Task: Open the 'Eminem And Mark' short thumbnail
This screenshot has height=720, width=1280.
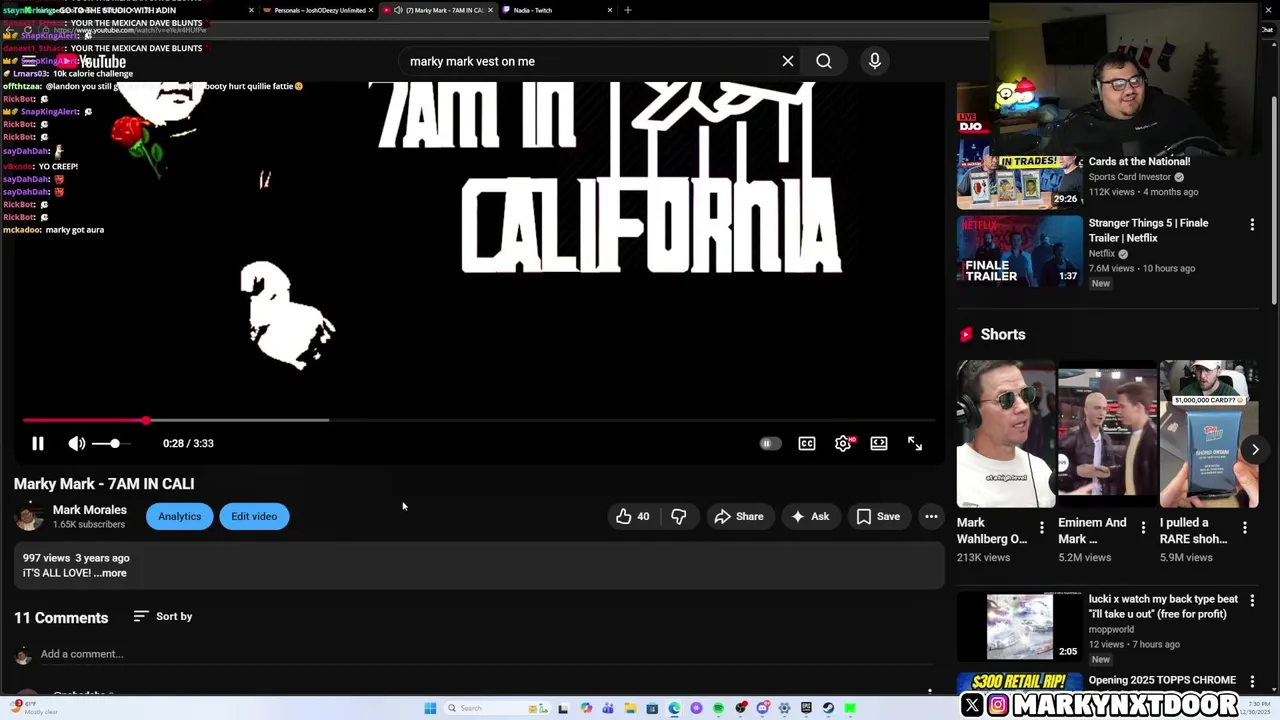Action: tap(1107, 434)
